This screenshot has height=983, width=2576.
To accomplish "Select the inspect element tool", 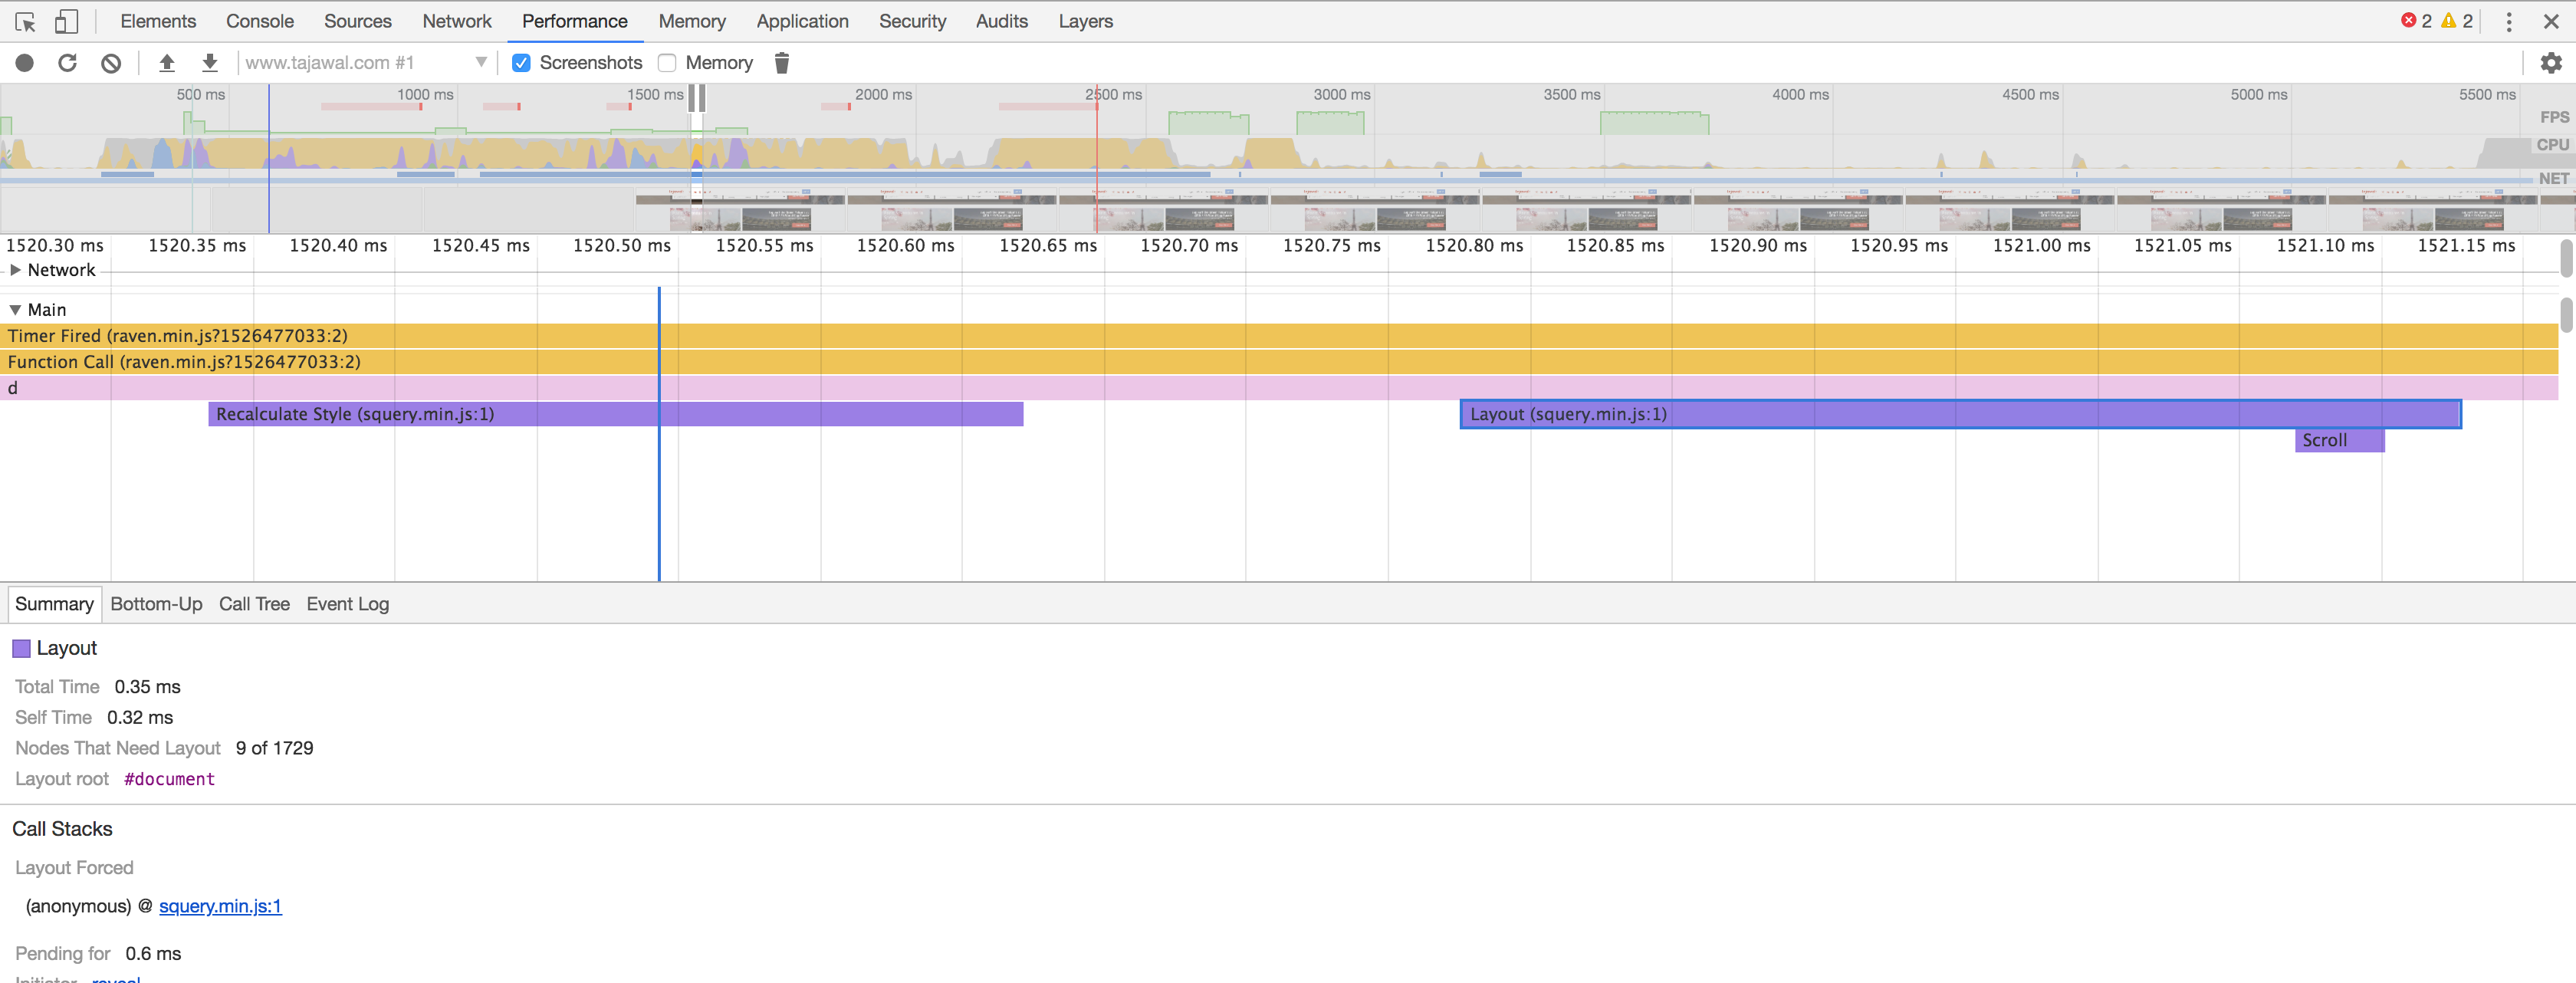I will pyautogui.click(x=24, y=20).
